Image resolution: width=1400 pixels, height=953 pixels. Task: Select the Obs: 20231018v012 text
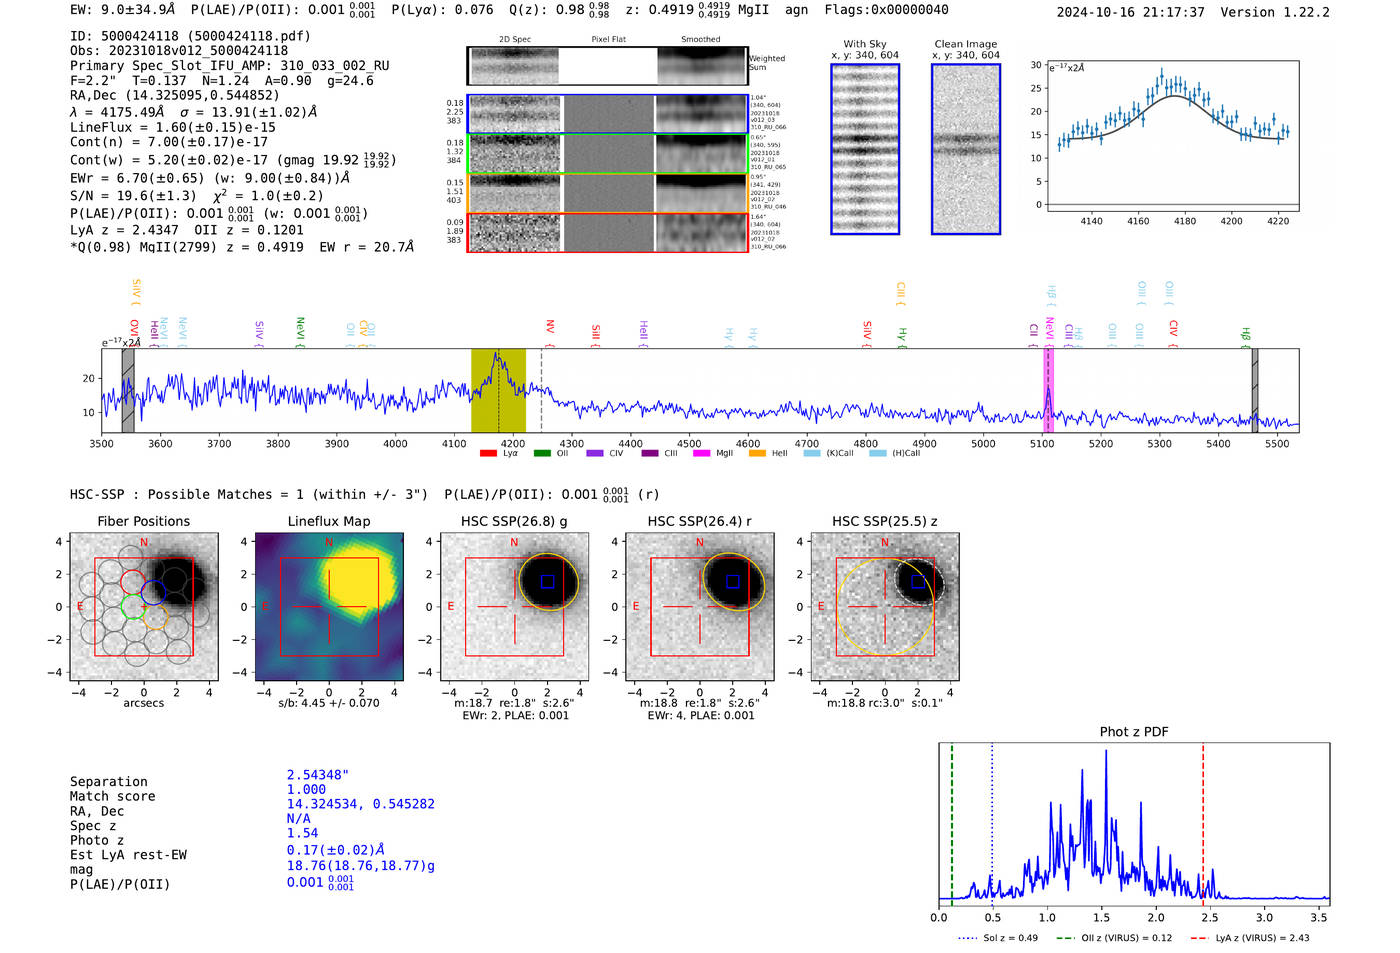coord(179,51)
